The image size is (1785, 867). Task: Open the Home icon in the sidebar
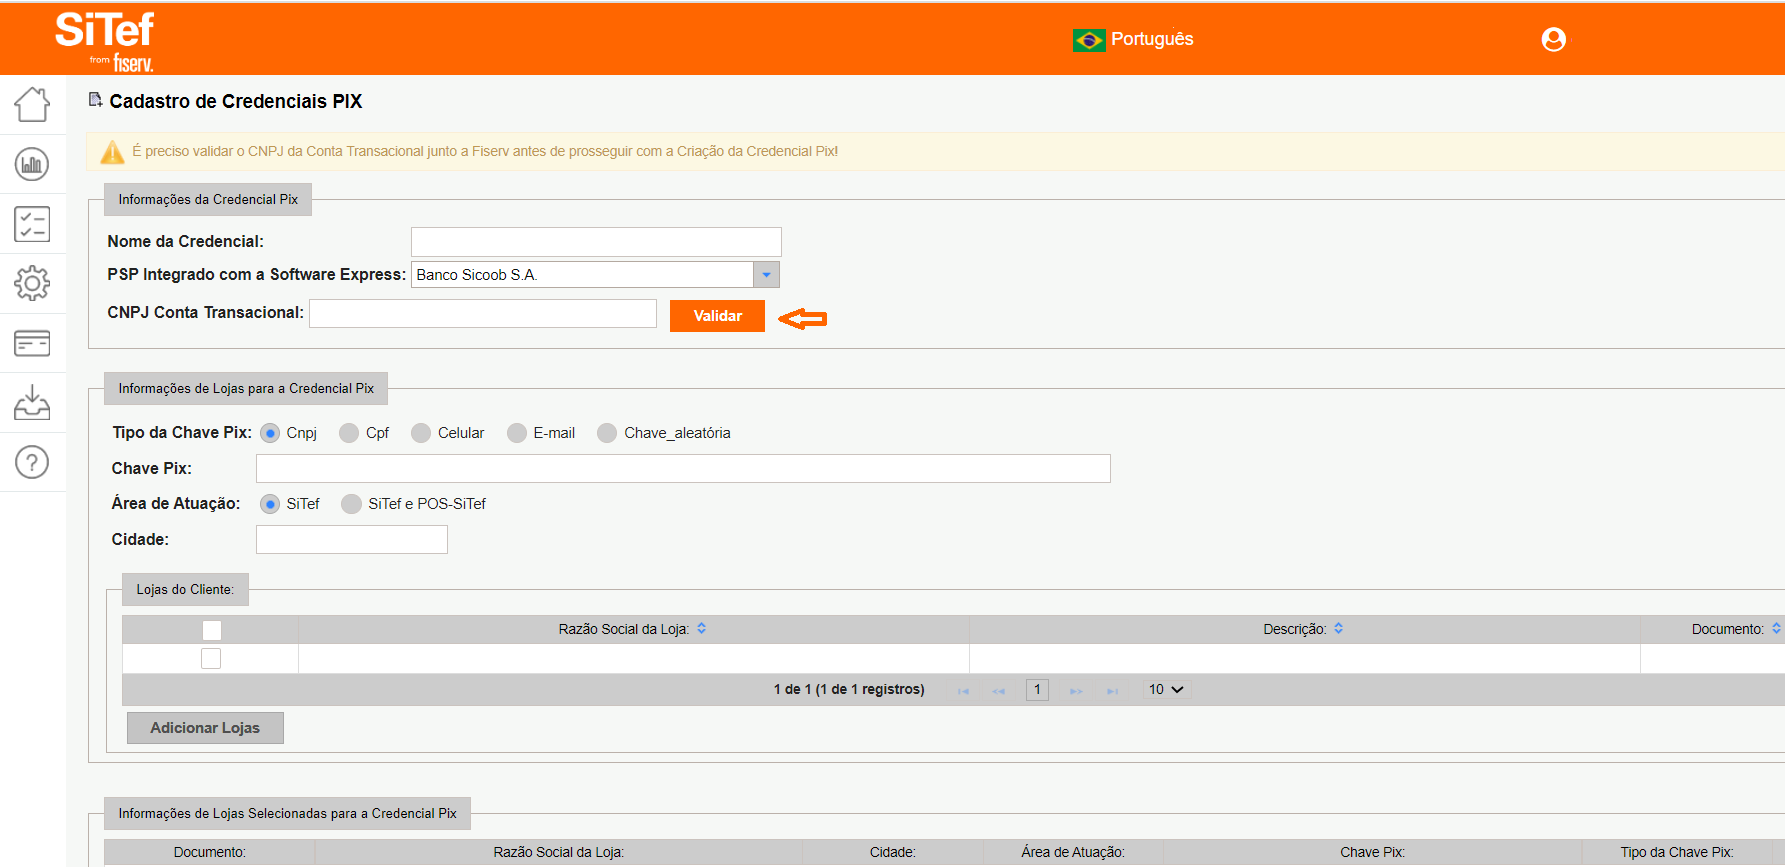point(32,104)
